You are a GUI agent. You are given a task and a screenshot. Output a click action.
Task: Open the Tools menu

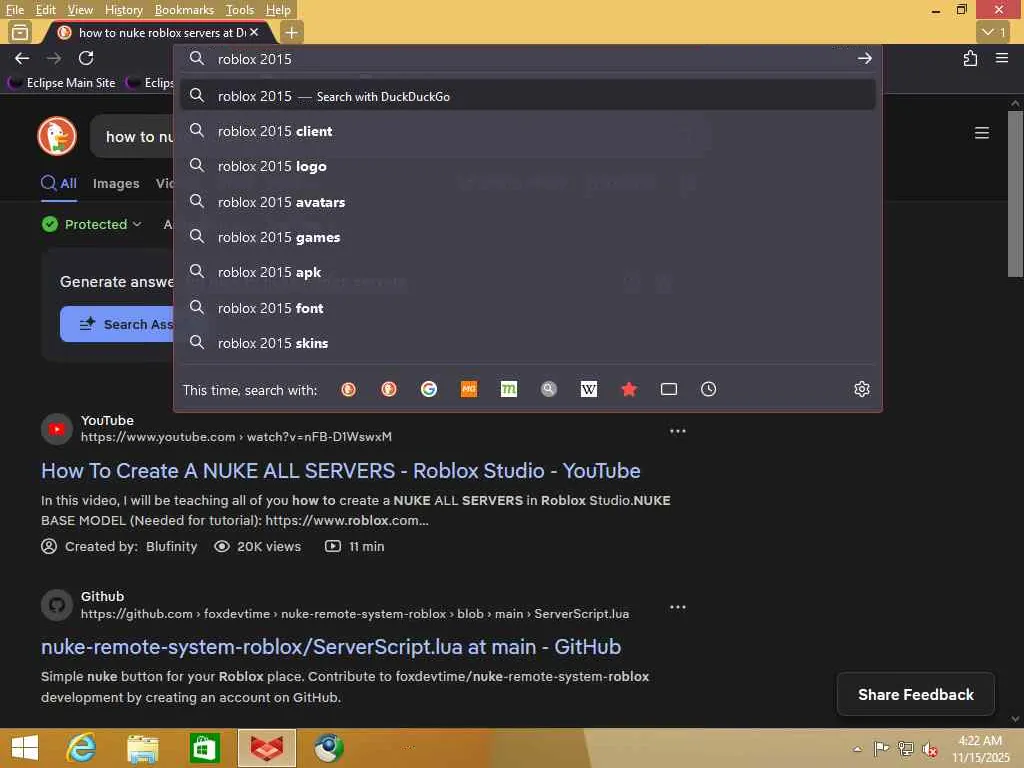240,10
